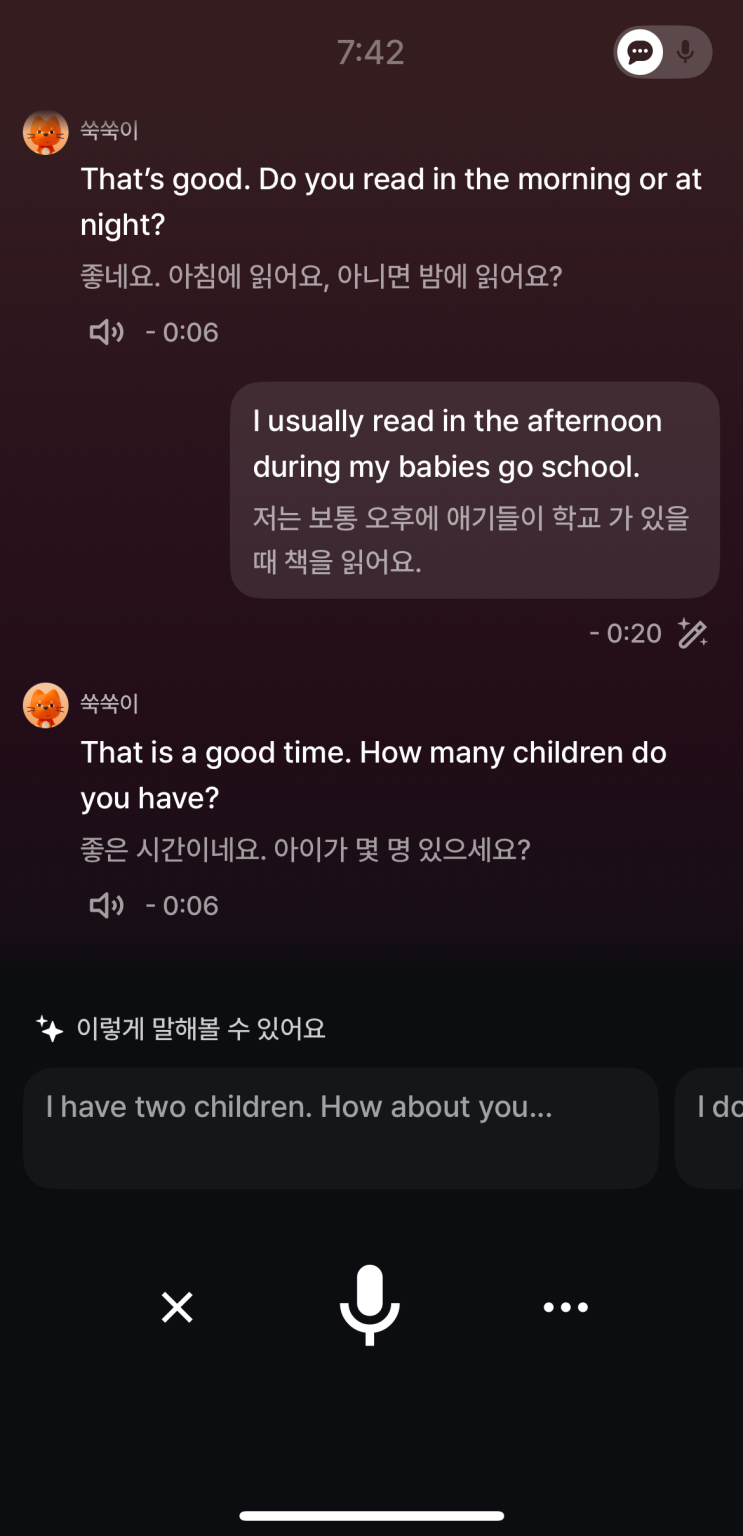Tap the sparkle icon next to suggestion header
Image resolution: width=743 pixels, height=1536 pixels.
point(49,1028)
